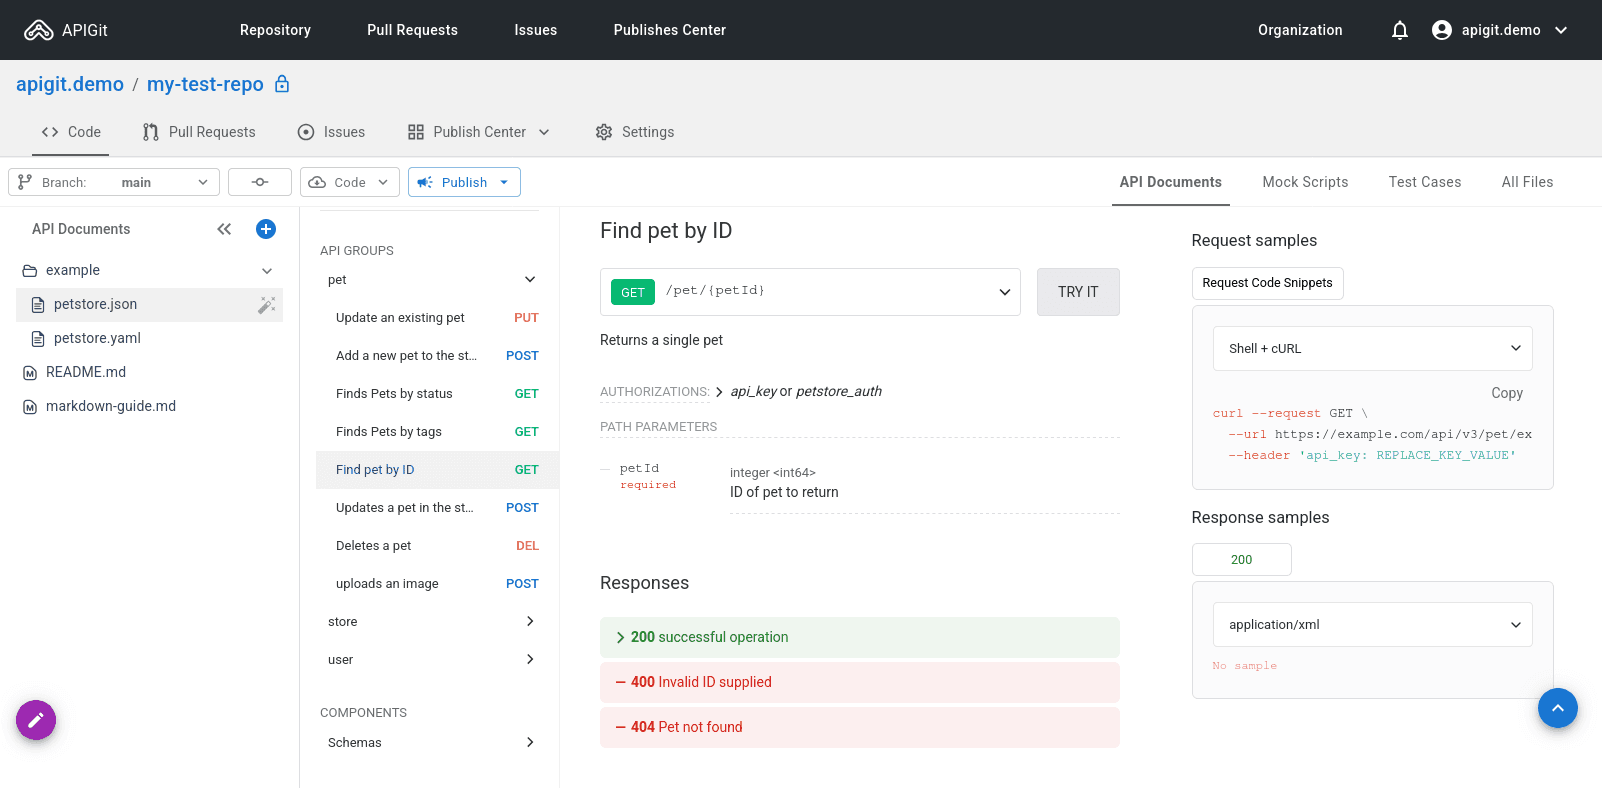Open the Shell + cURL language dropdown
The image size is (1602, 788).
[x=1372, y=348]
